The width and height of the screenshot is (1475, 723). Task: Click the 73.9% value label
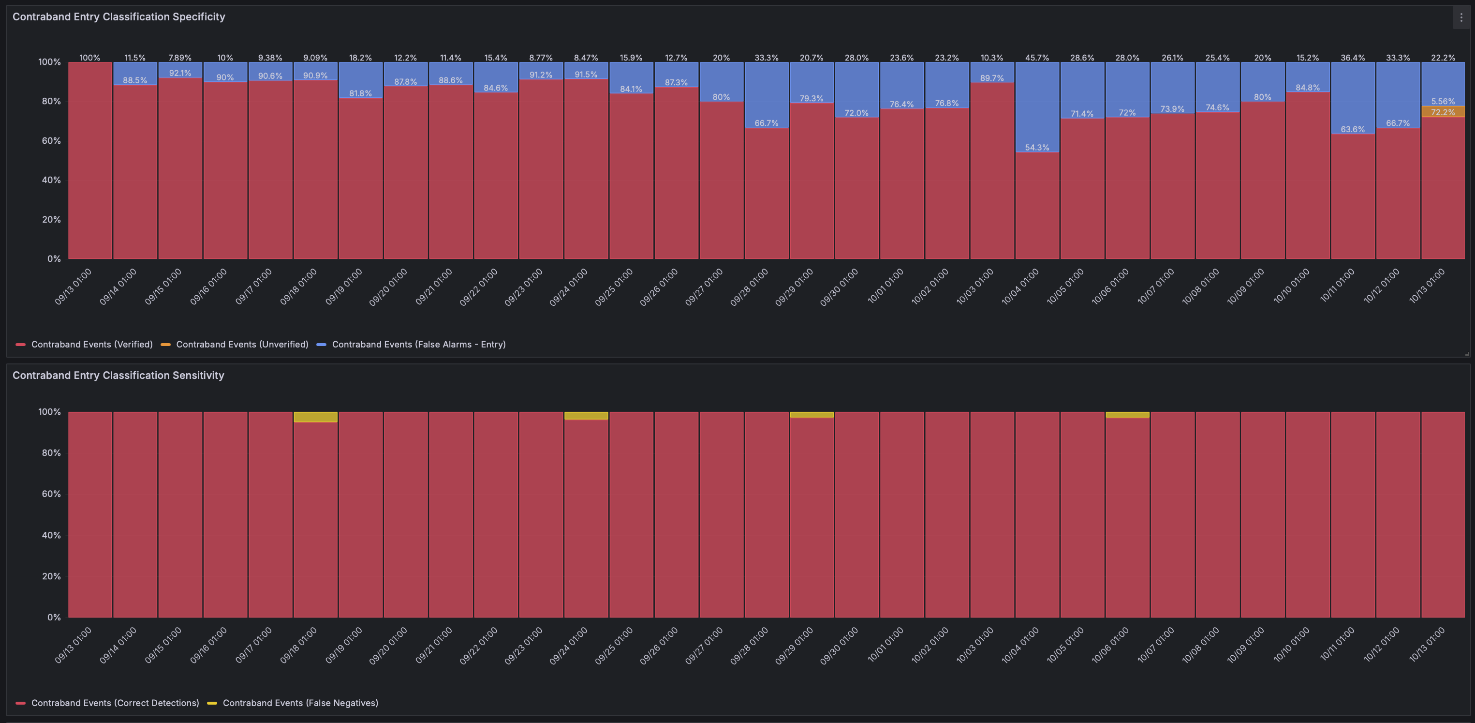point(1172,109)
